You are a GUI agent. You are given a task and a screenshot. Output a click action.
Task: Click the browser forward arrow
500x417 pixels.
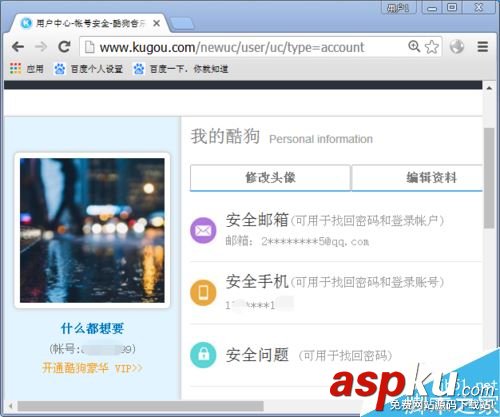point(41,47)
